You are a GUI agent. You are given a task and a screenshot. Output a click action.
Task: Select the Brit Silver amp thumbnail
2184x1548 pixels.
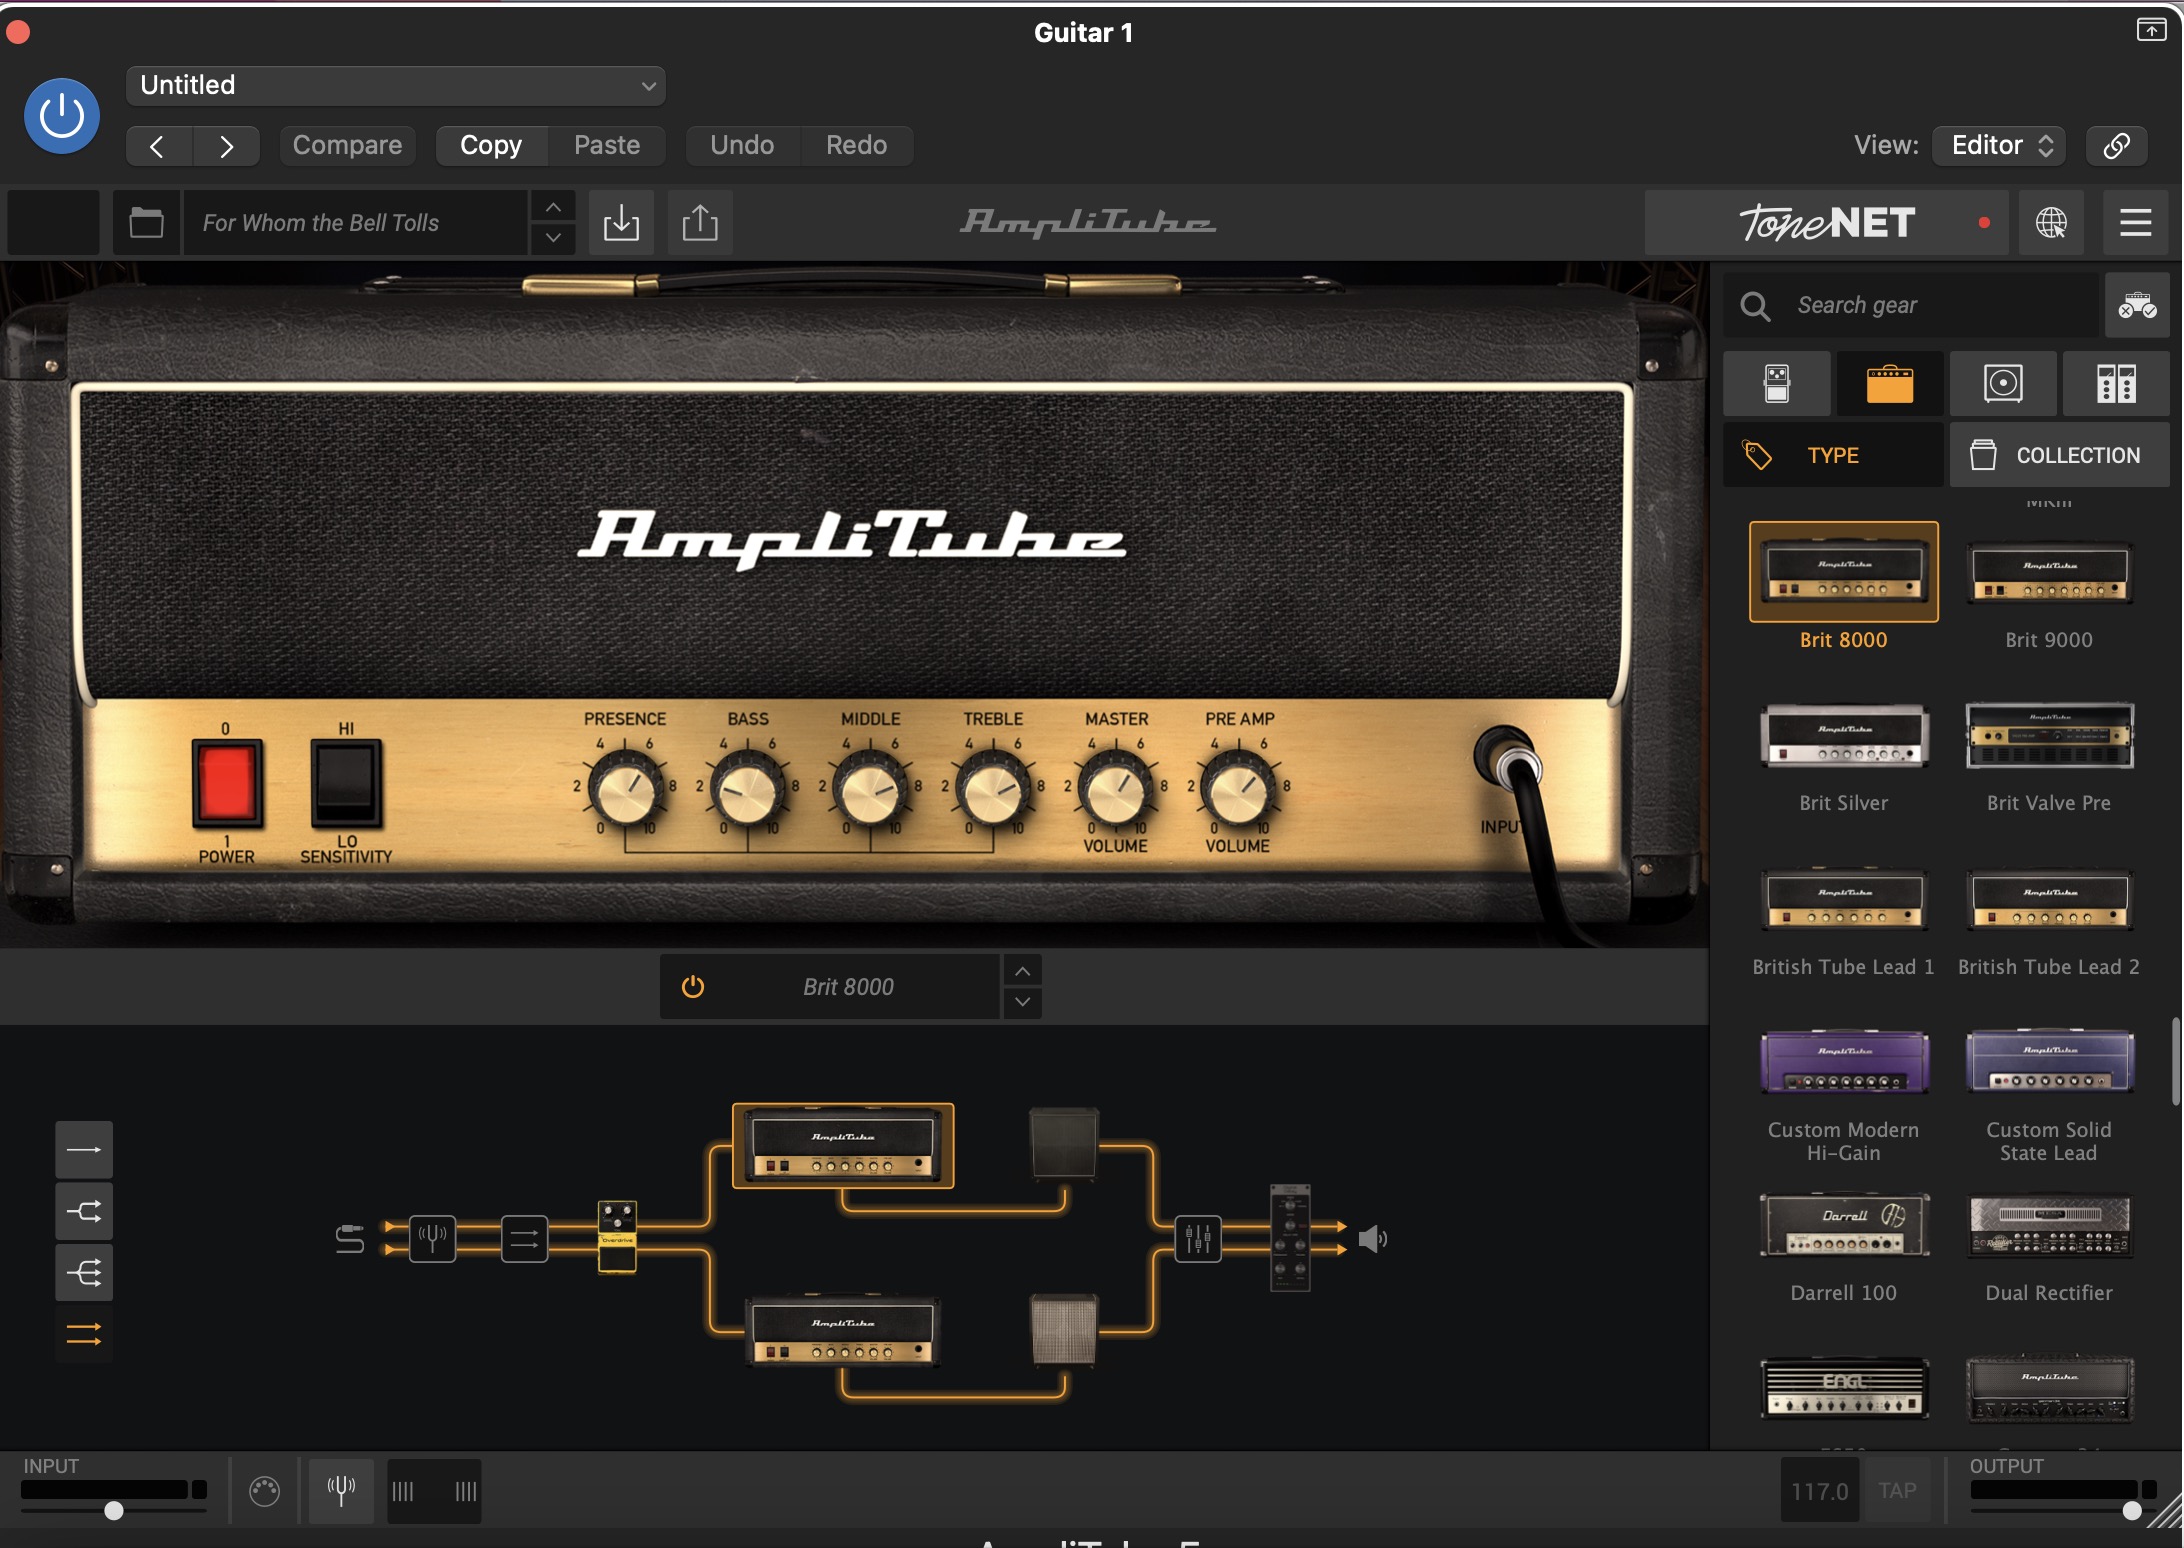[1843, 737]
